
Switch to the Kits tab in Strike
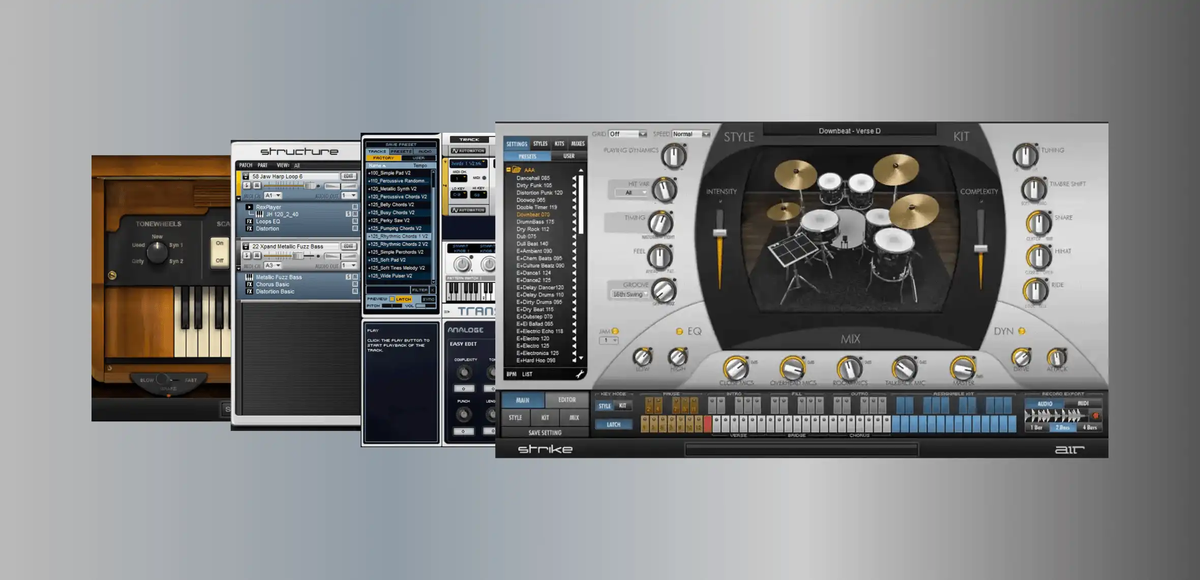click(559, 144)
